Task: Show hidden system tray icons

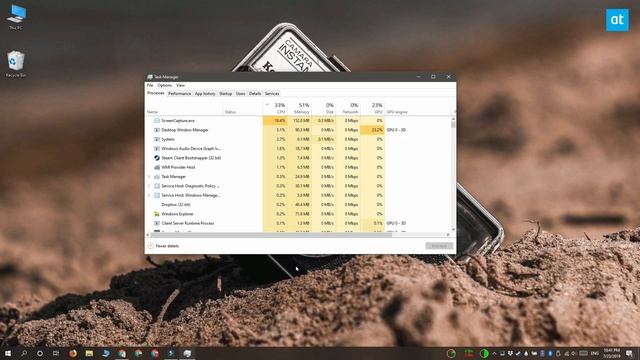Action: click(x=494, y=353)
